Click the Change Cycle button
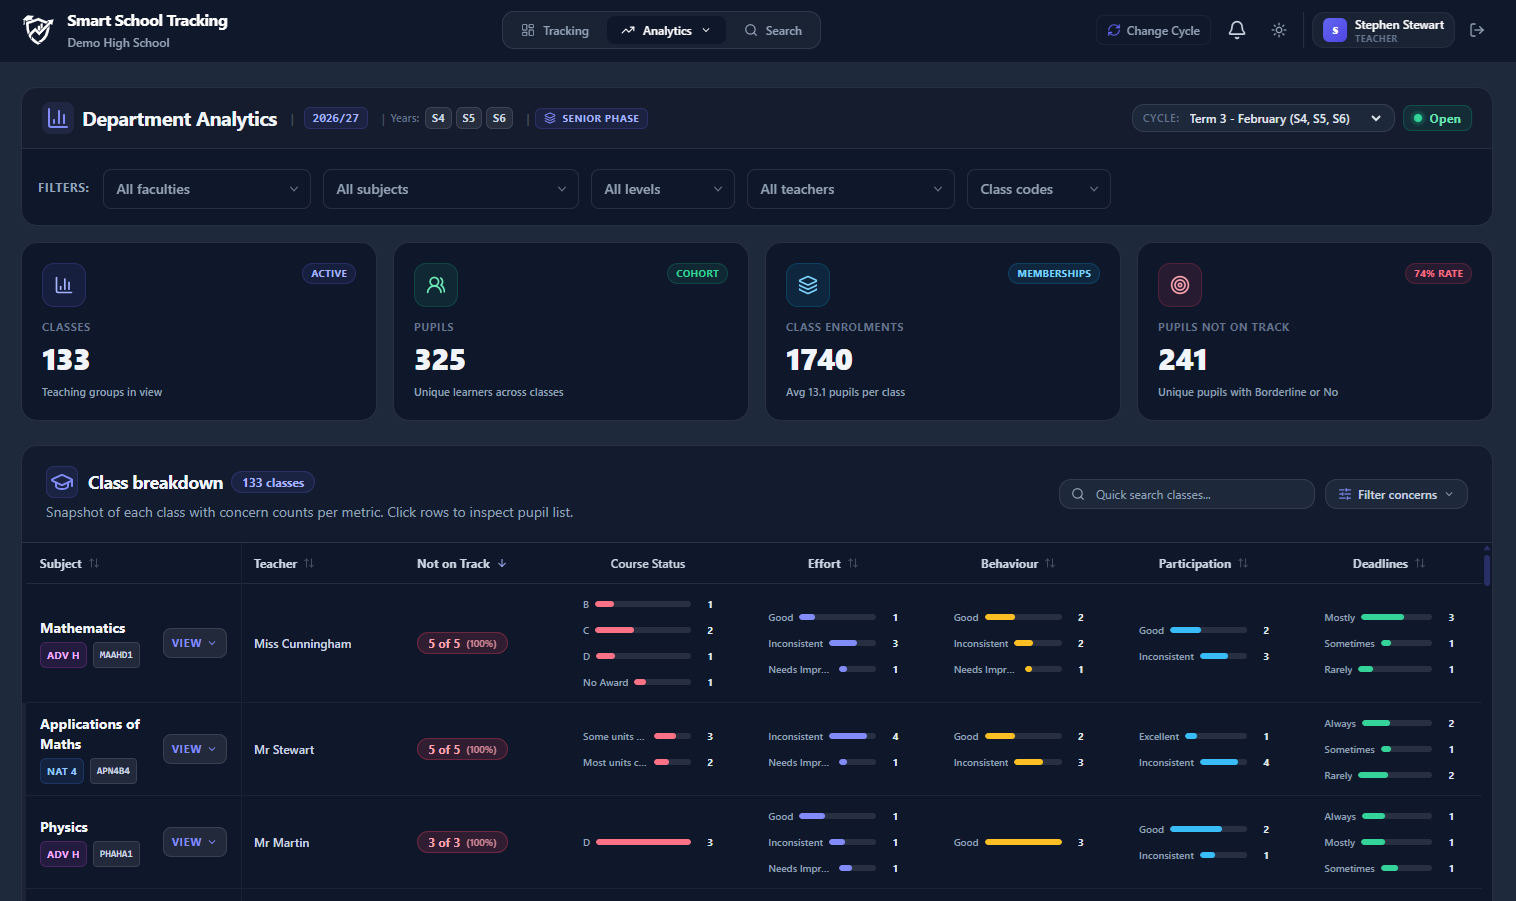 point(1153,30)
